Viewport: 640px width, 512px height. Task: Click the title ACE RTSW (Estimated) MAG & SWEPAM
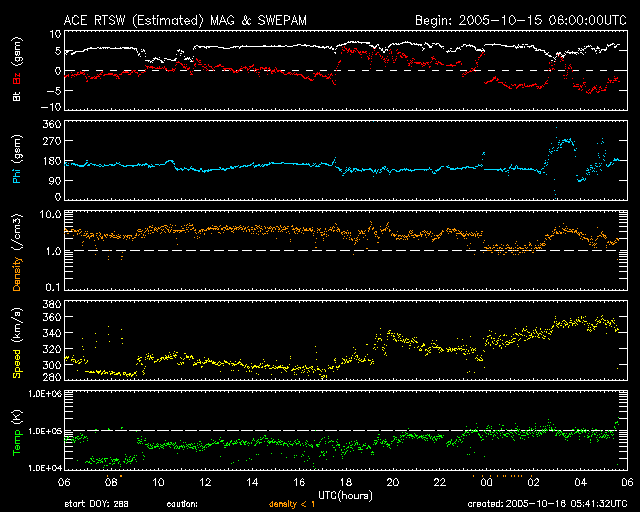tap(185, 20)
